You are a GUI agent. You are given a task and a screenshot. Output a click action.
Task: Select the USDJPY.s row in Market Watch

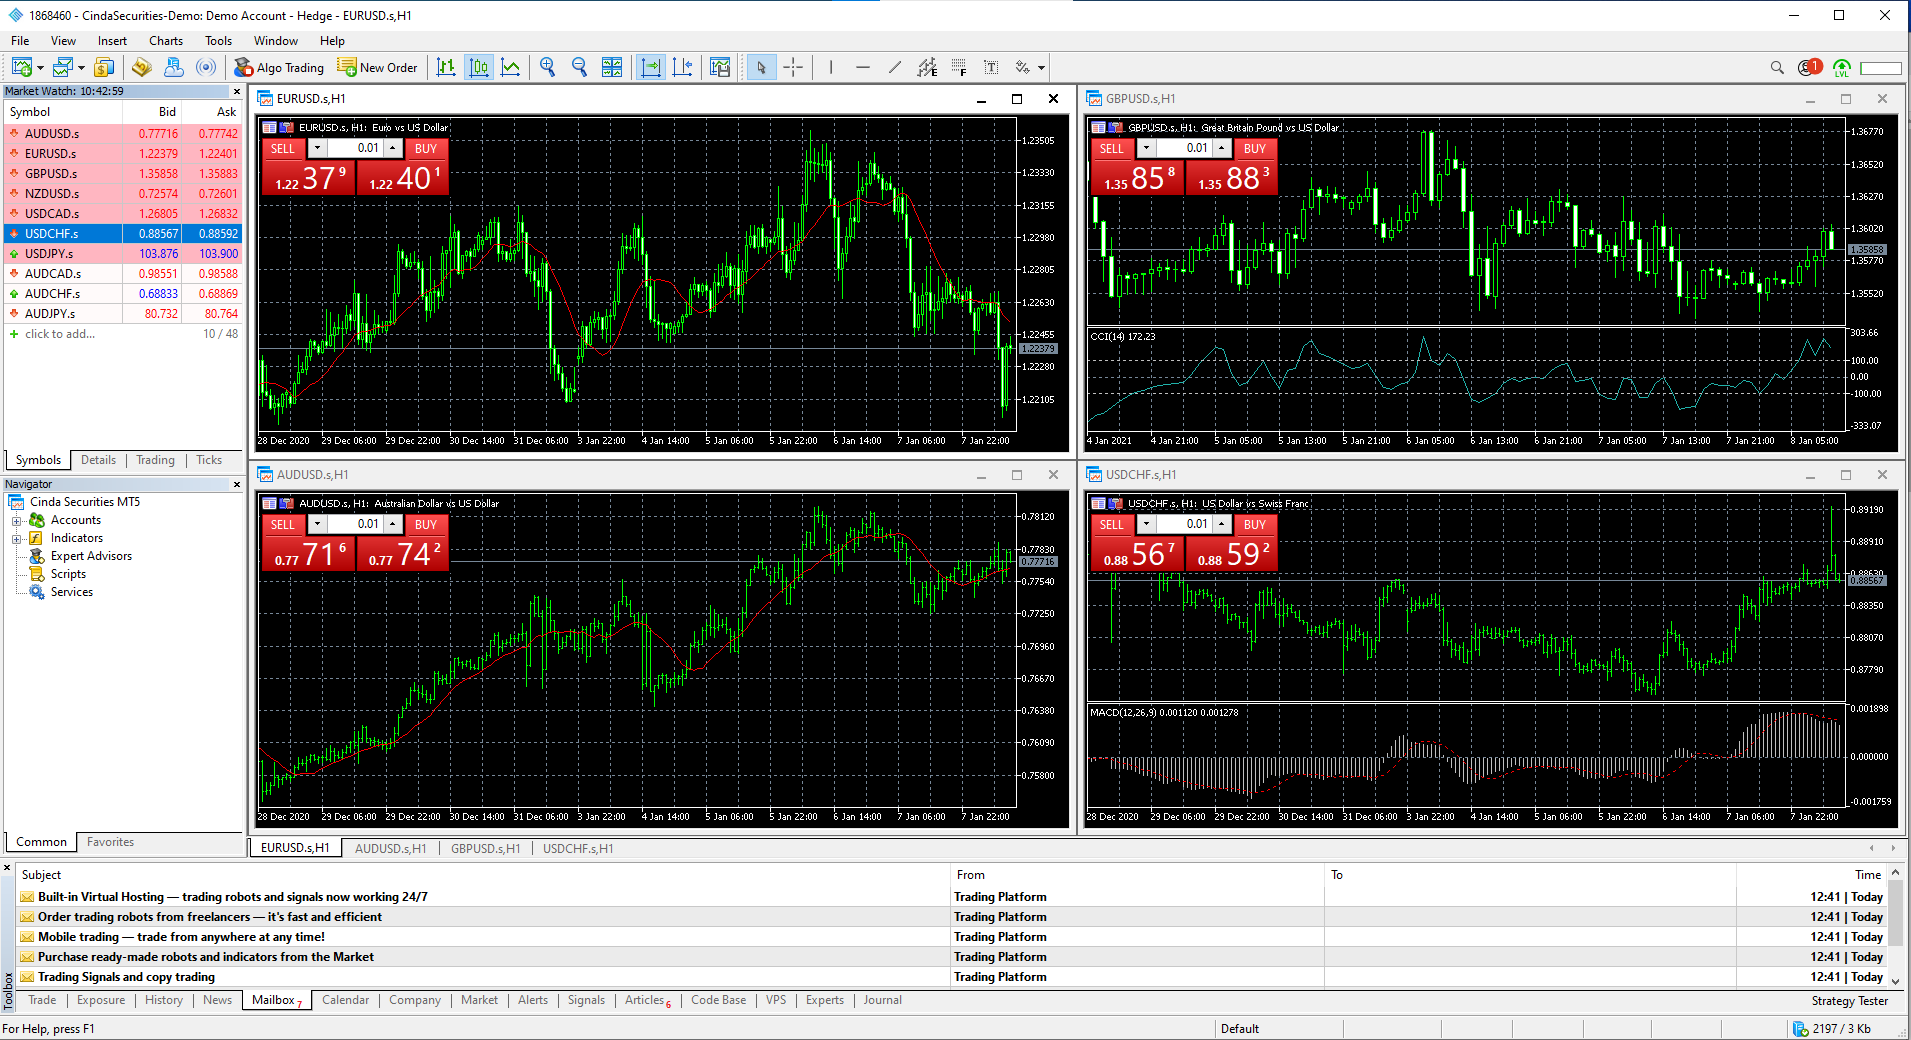[x=123, y=254]
